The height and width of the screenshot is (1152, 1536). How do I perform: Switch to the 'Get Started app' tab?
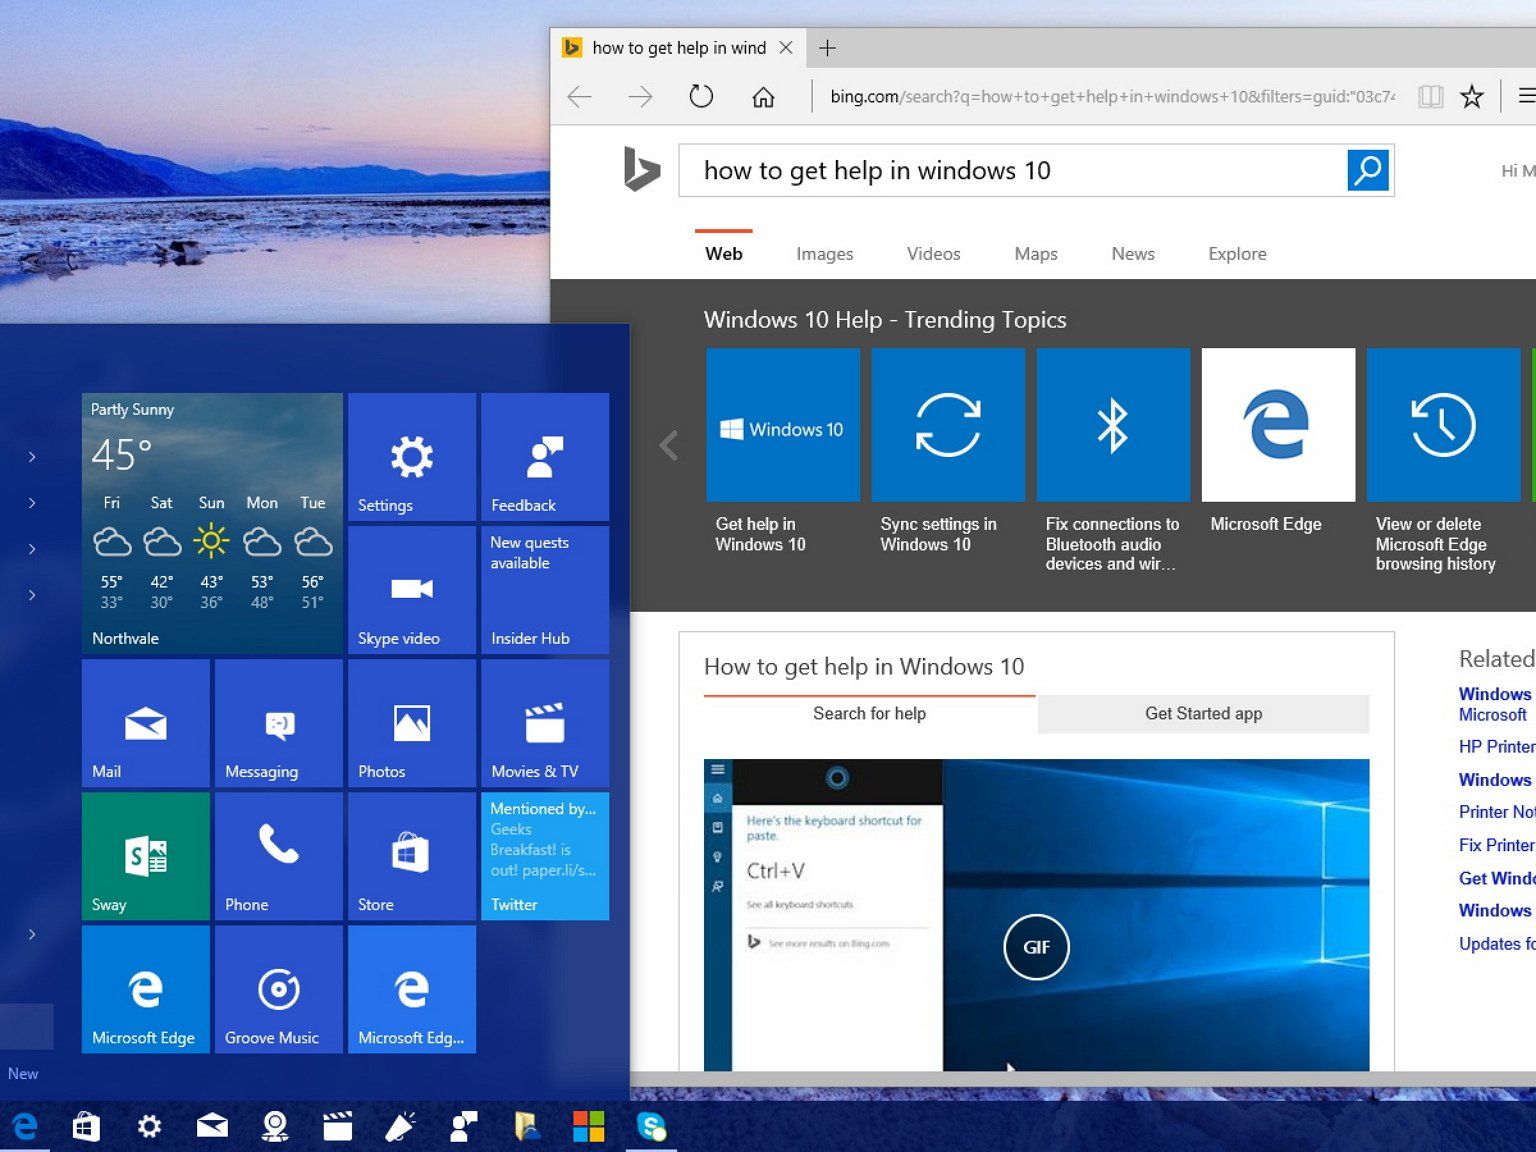(1203, 714)
